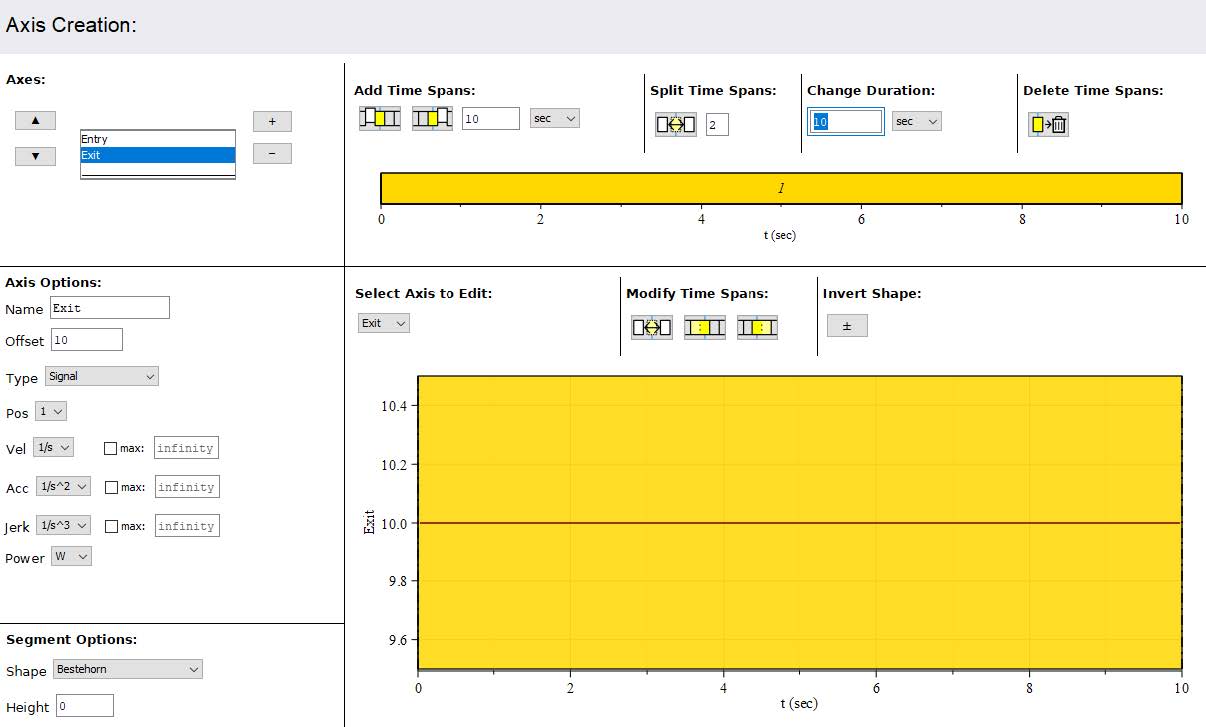Click the Axis Options Name input field
Viewport: 1206px width, 727px height.
tap(110, 308)
